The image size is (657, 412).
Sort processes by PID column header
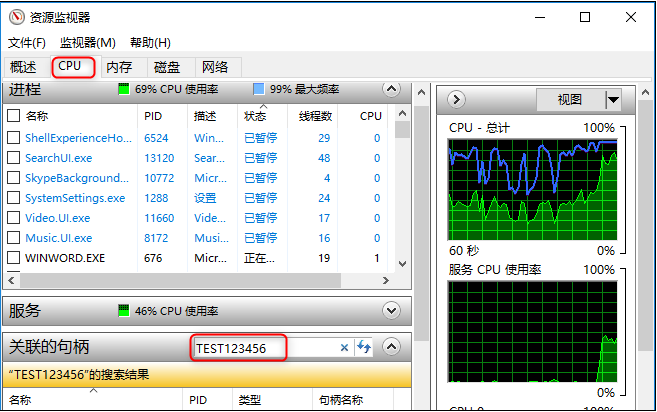162,116
